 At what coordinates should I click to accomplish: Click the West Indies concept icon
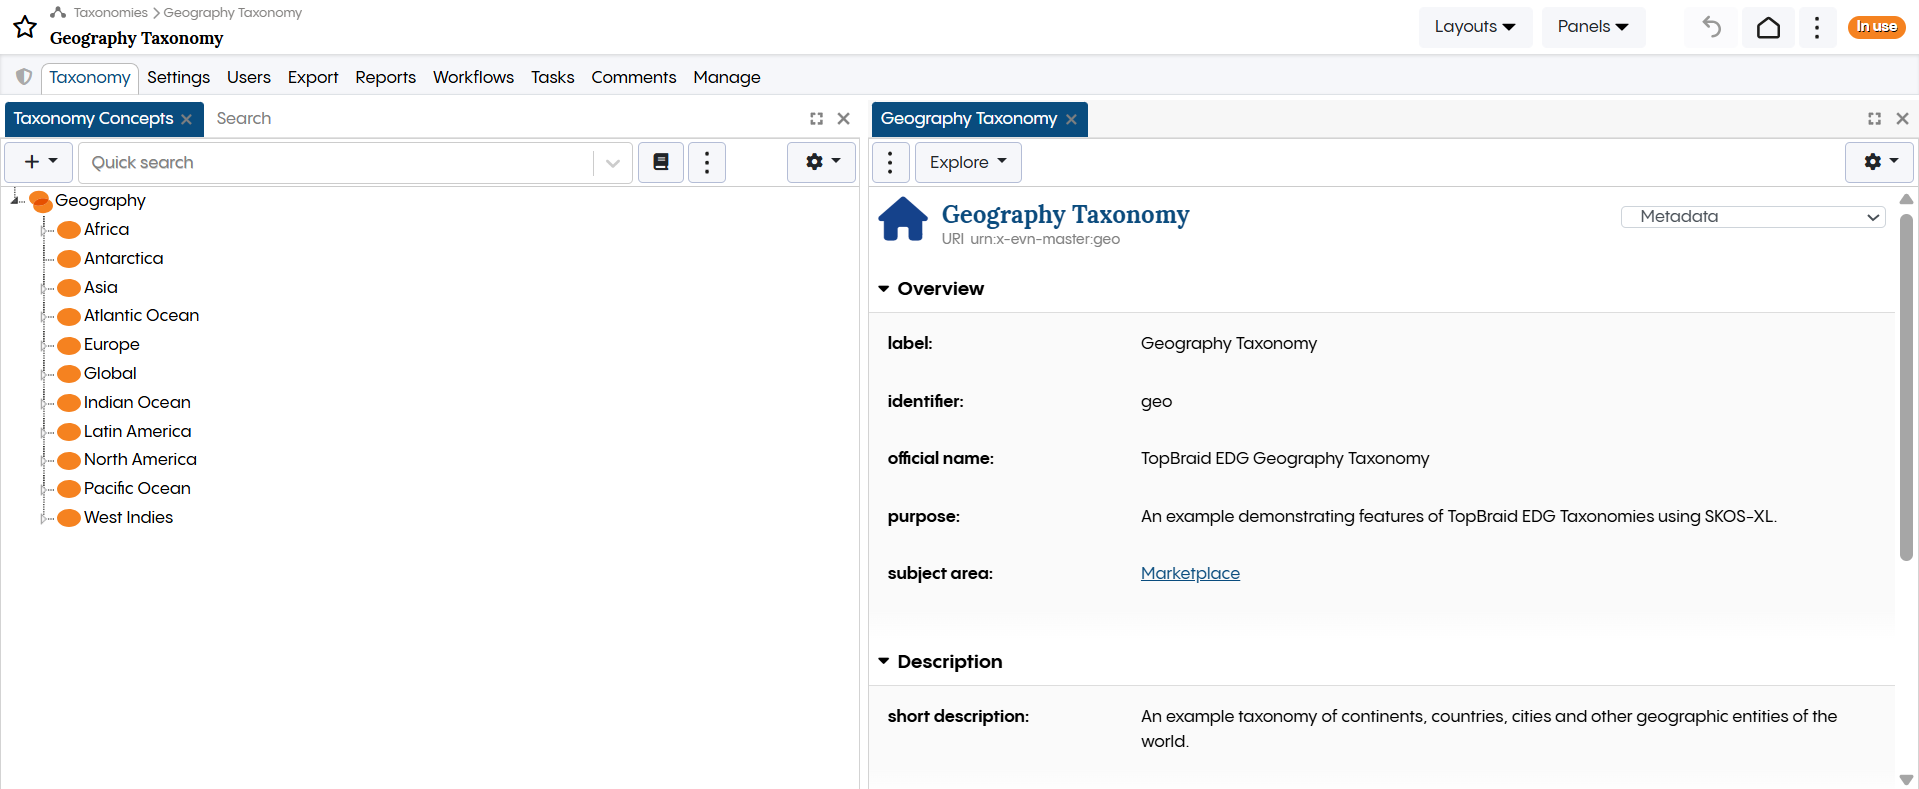pos(69,518)
